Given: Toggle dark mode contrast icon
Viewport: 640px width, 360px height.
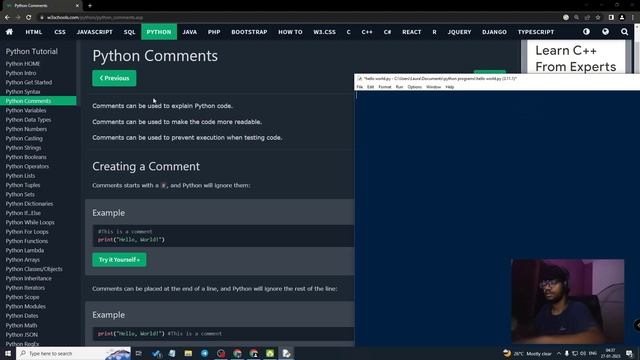Looking at the screenshot, I should [x=587, y=31].
